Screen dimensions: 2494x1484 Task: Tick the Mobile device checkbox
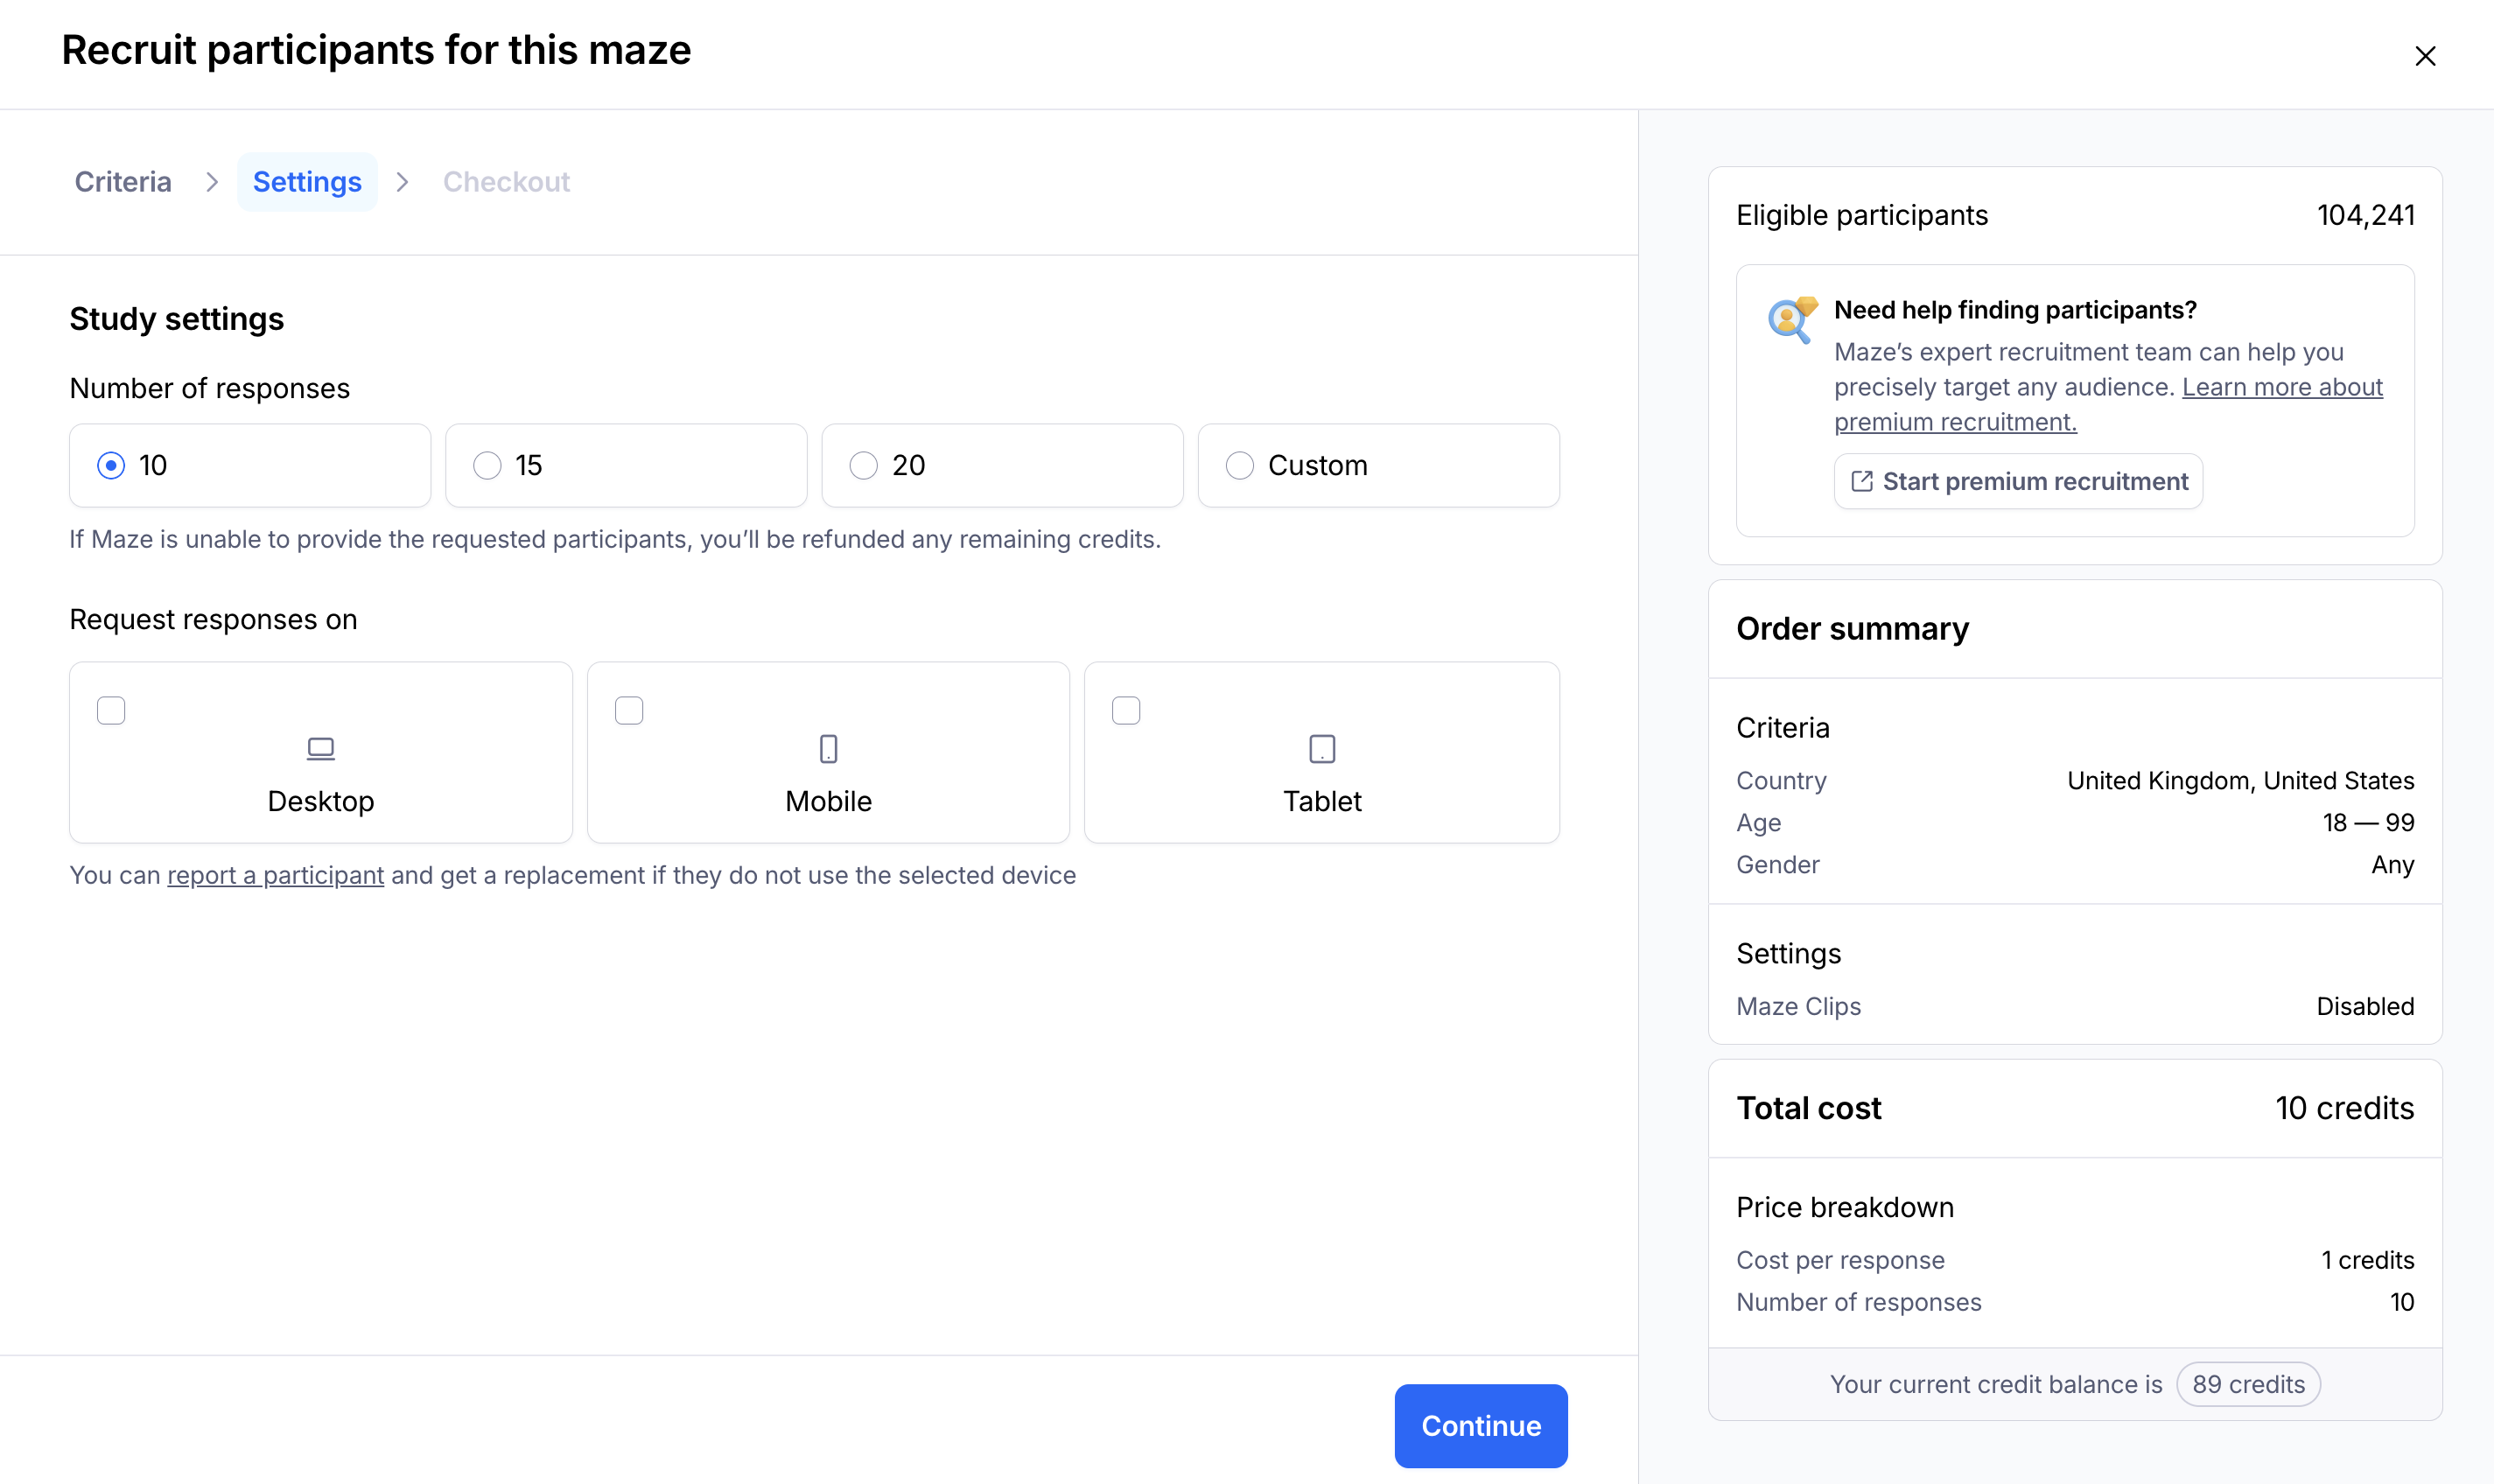[x=629, y=710]
